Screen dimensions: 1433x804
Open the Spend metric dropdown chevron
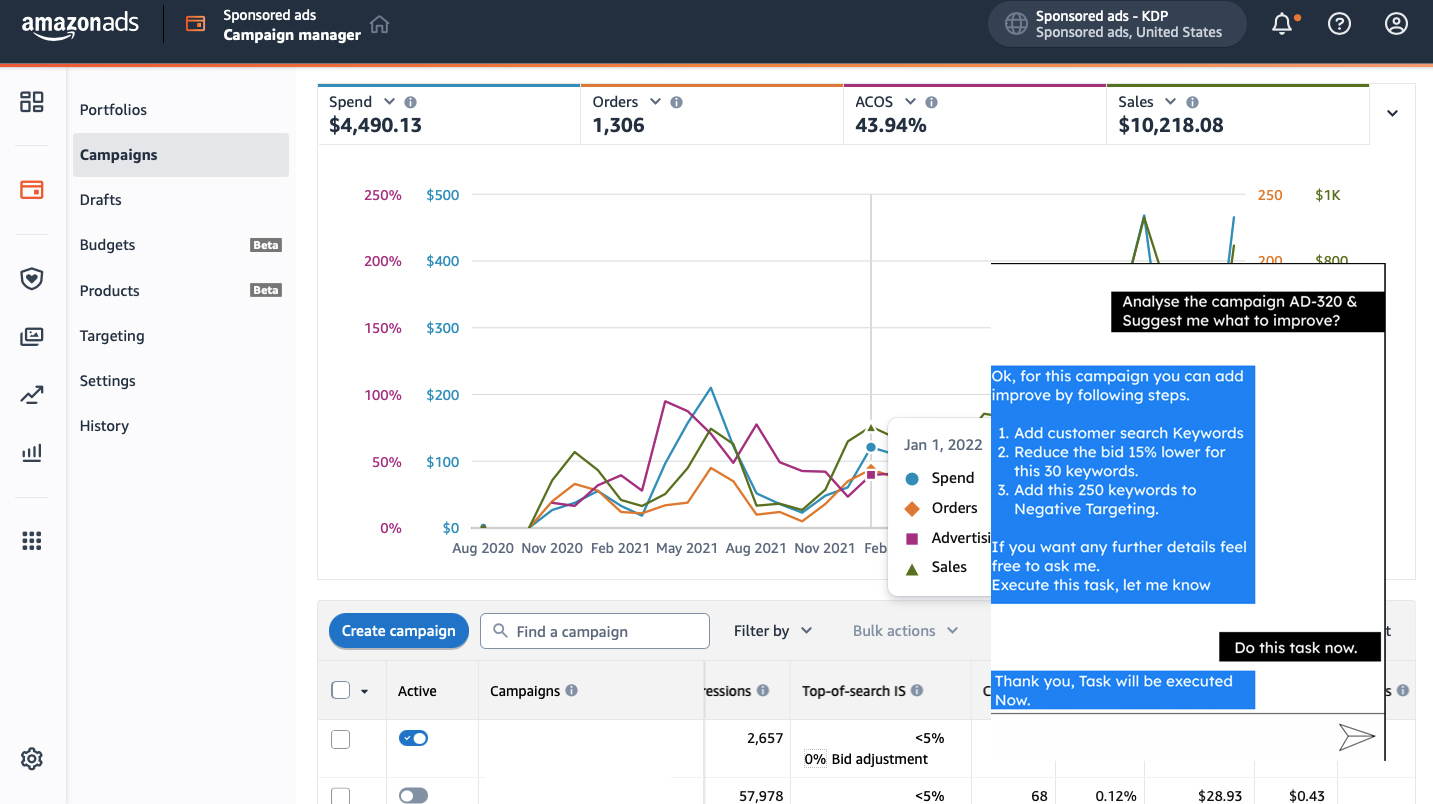coord(389,102)
